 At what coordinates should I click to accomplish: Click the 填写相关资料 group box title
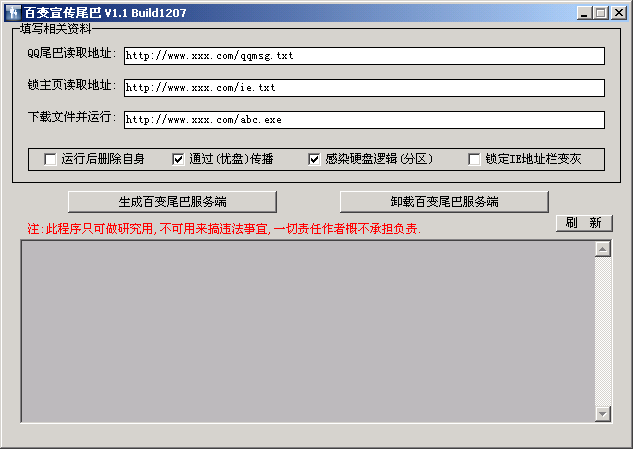[56, 29]
